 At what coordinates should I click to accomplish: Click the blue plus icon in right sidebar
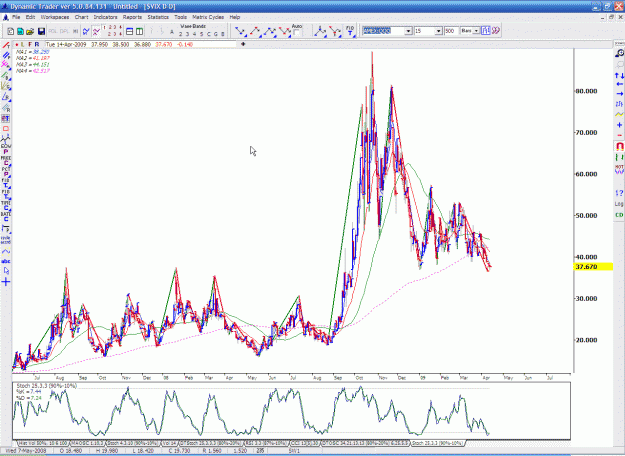point(619,125)
